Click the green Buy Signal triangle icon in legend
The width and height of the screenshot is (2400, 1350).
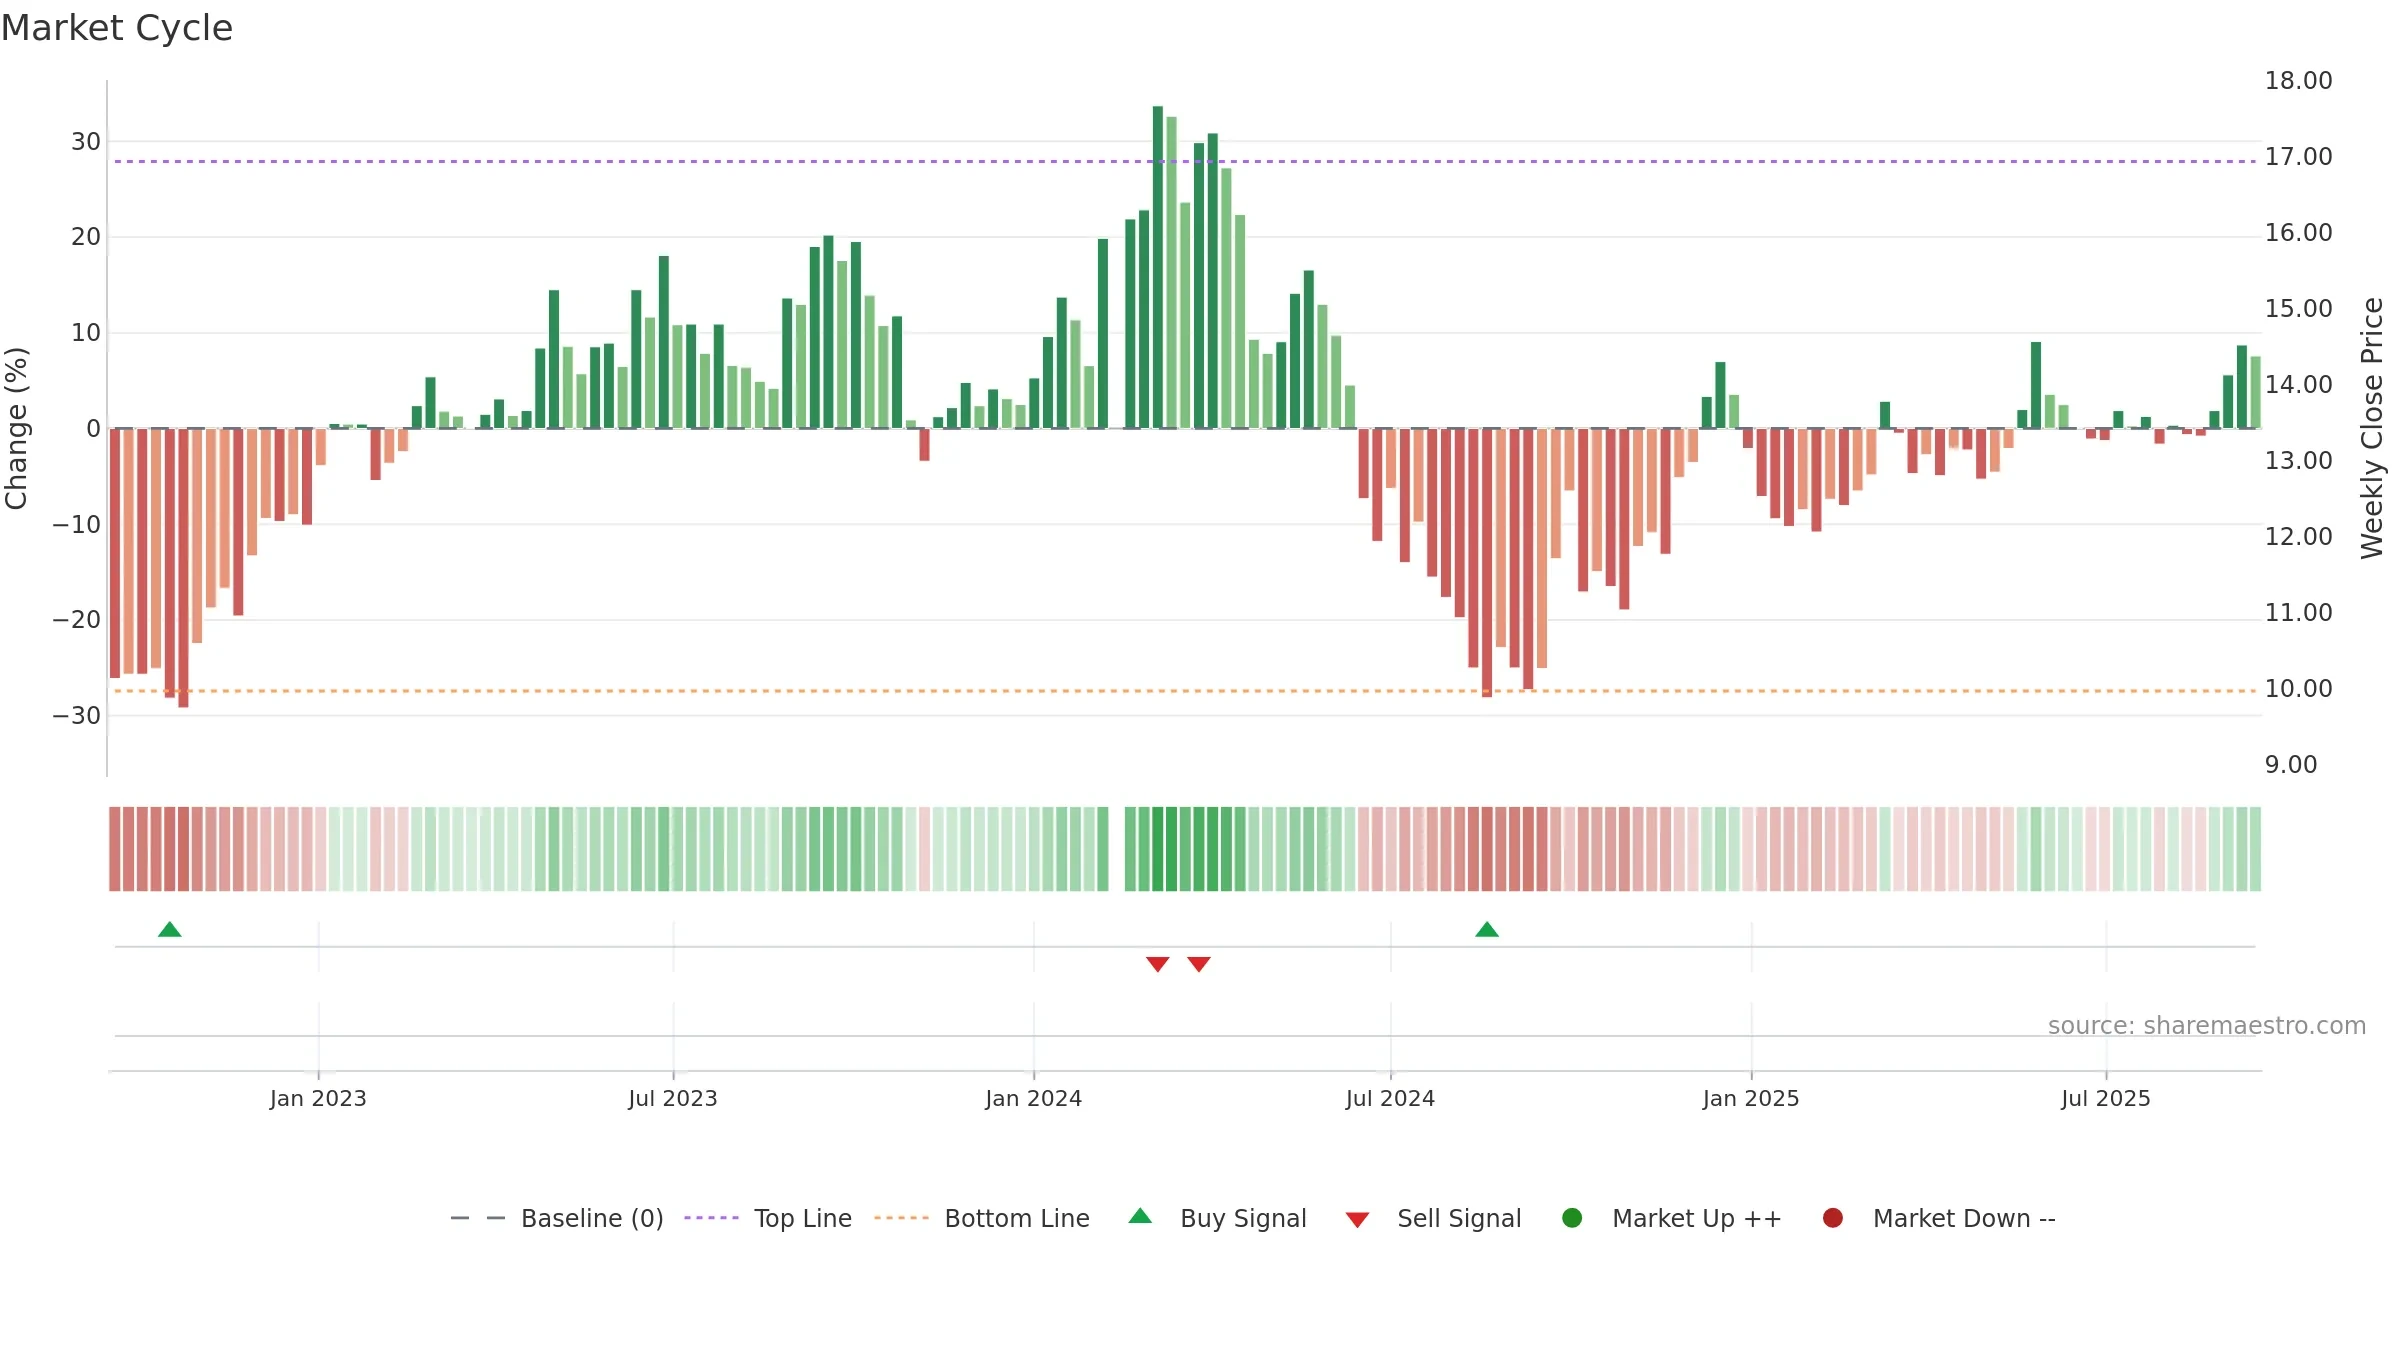click(x=1140, y=1216)
